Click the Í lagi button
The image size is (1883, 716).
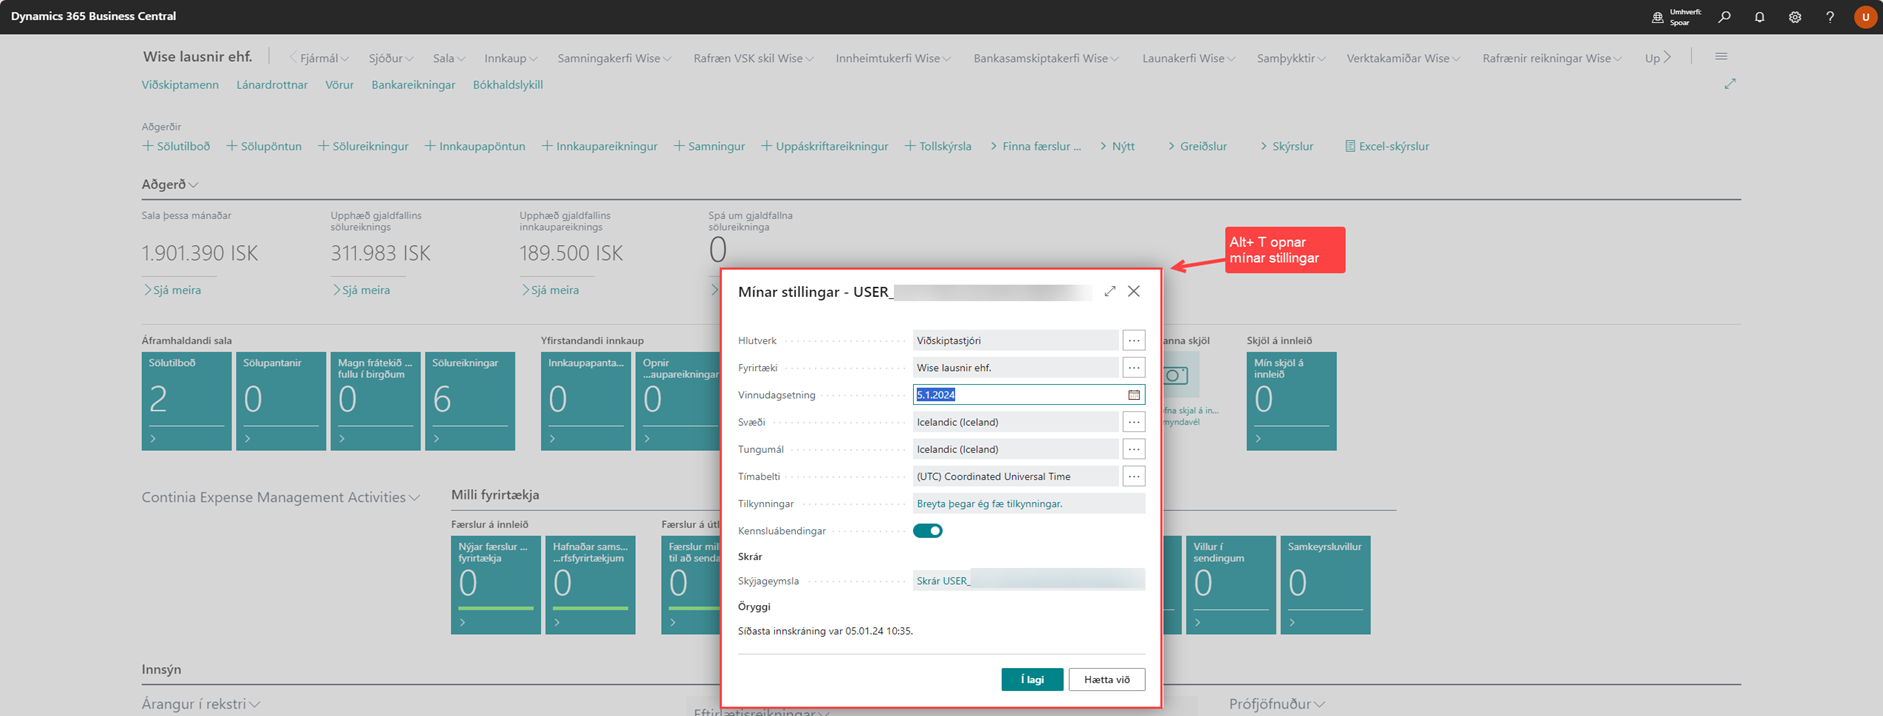[x=1031, y=680]
